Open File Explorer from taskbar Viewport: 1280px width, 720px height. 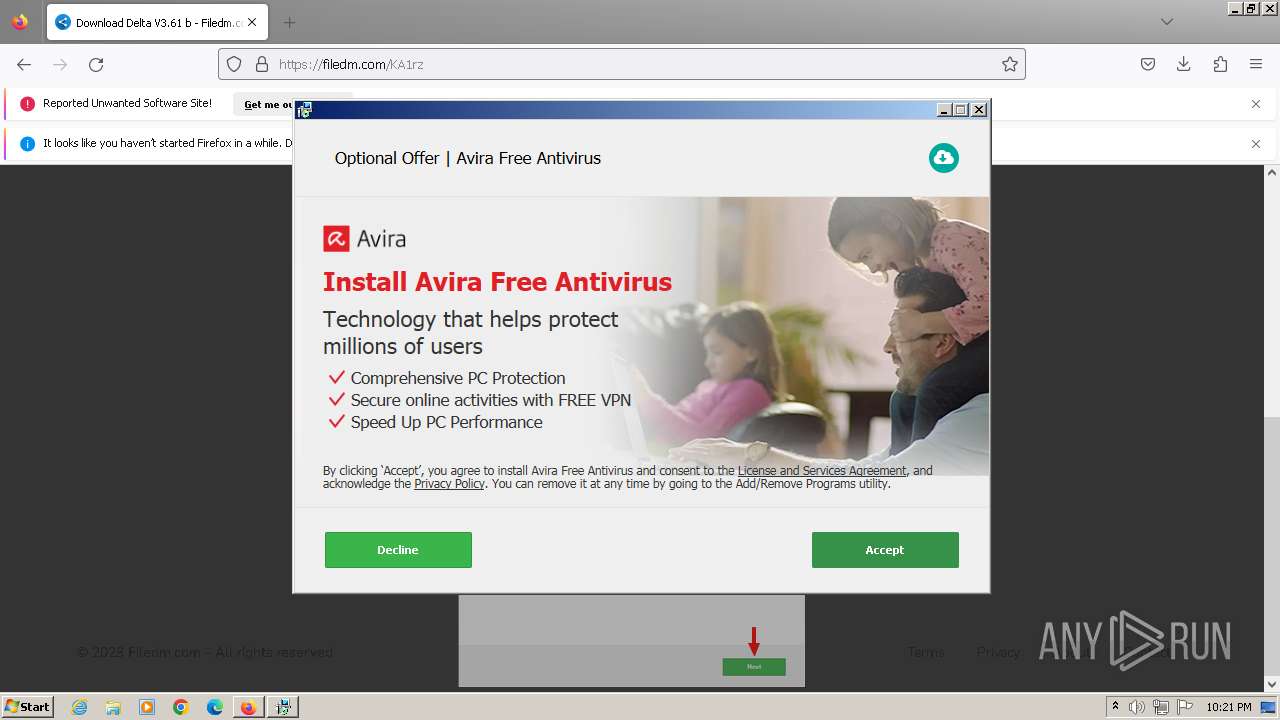point(113,707)
